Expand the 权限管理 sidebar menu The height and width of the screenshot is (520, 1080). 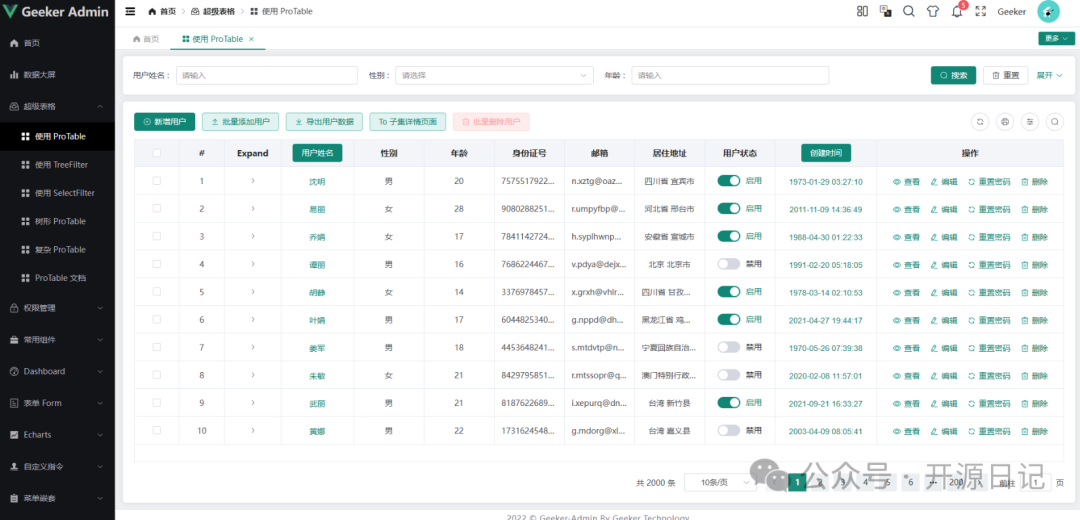pos(57,308)
